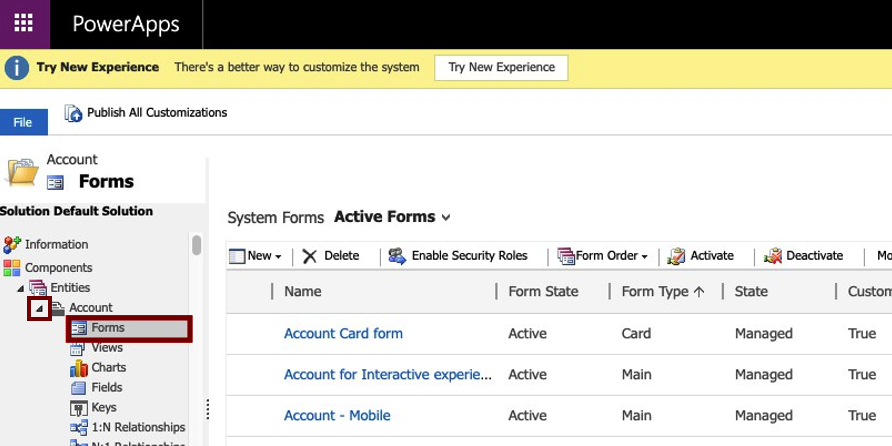Sort by the Form State column header
This screenshot has height=446, width=892.
pyautogui.click(x=543, y=291)
